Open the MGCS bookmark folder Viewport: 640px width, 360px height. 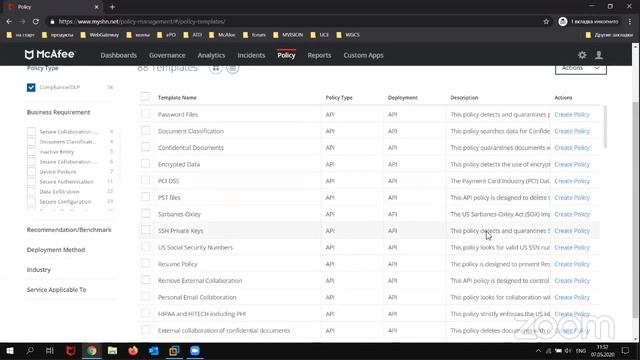click(x=348, y=35)
